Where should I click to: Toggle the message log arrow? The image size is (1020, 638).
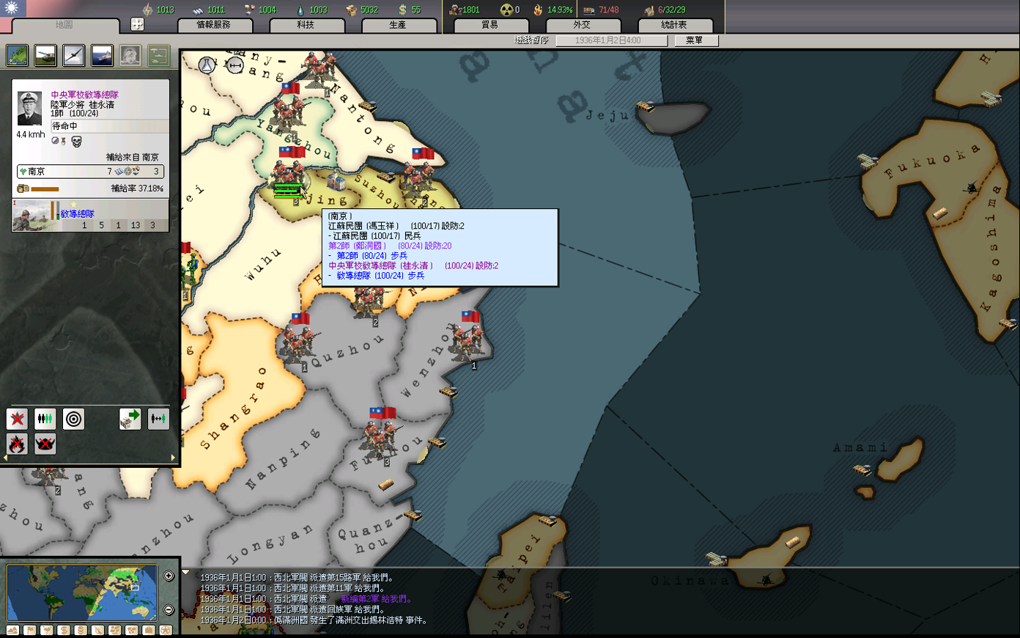pyautogui.click(x=186, y=573)
